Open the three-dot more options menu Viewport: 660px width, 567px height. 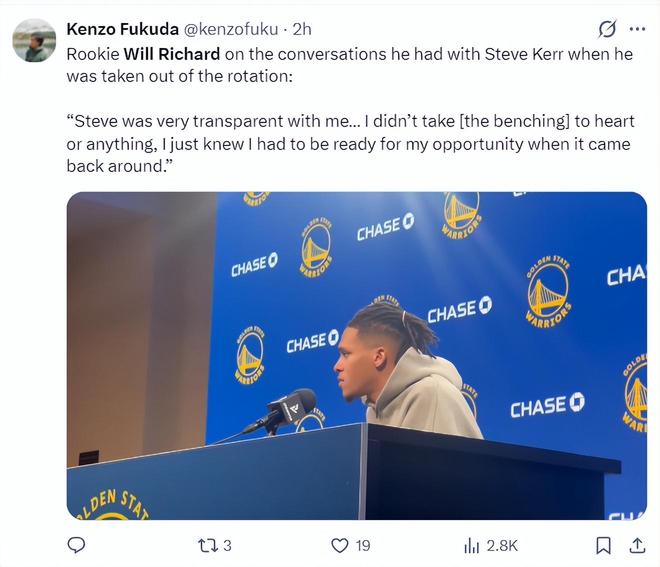point(637,29)
